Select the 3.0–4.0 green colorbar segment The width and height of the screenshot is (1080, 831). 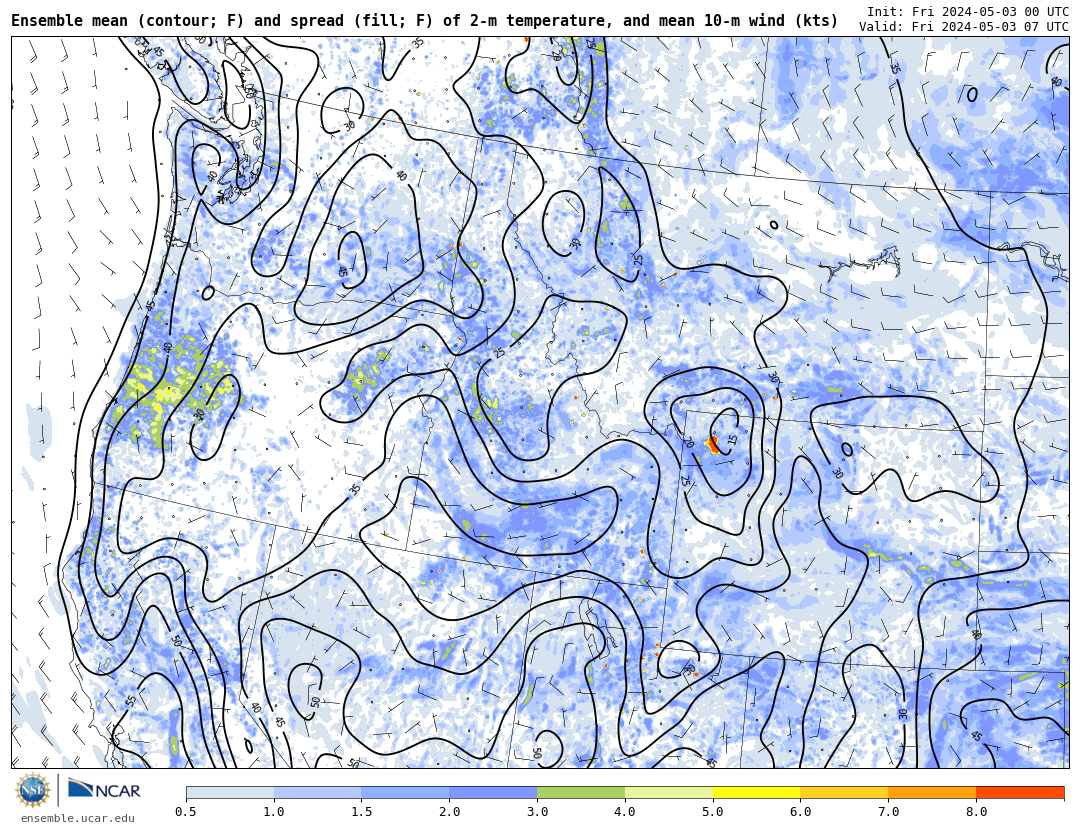[x=581, y=792]
